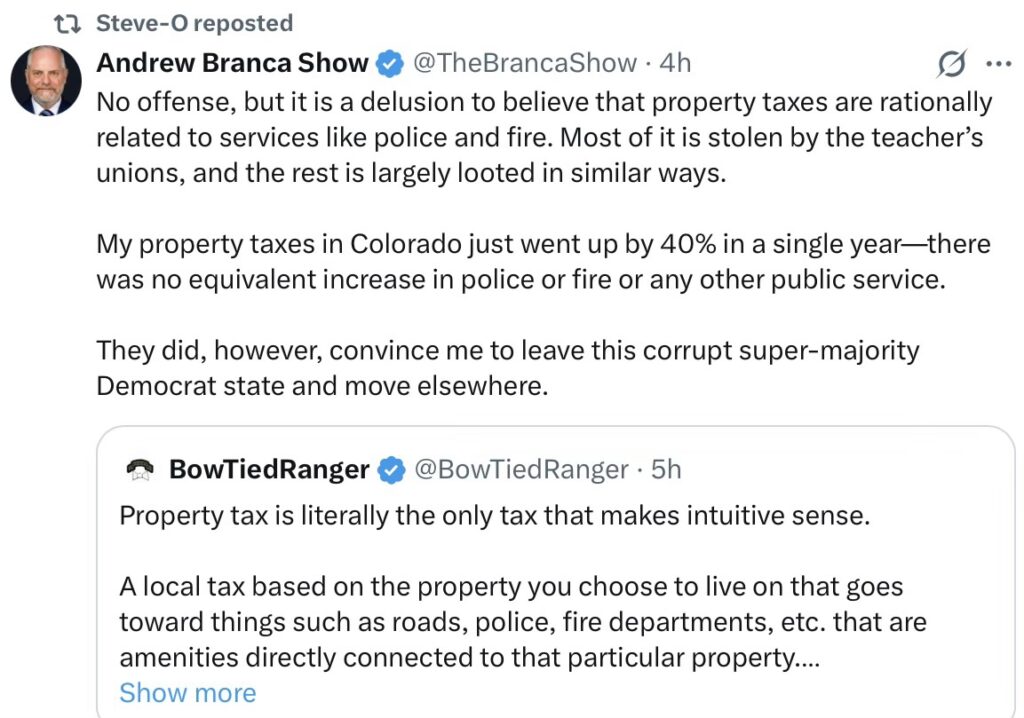Click the "They did, however, convince me" paragraph
Image resolution: width=1024 pixels, height=718 pixels.
click(x=507, y=367)
